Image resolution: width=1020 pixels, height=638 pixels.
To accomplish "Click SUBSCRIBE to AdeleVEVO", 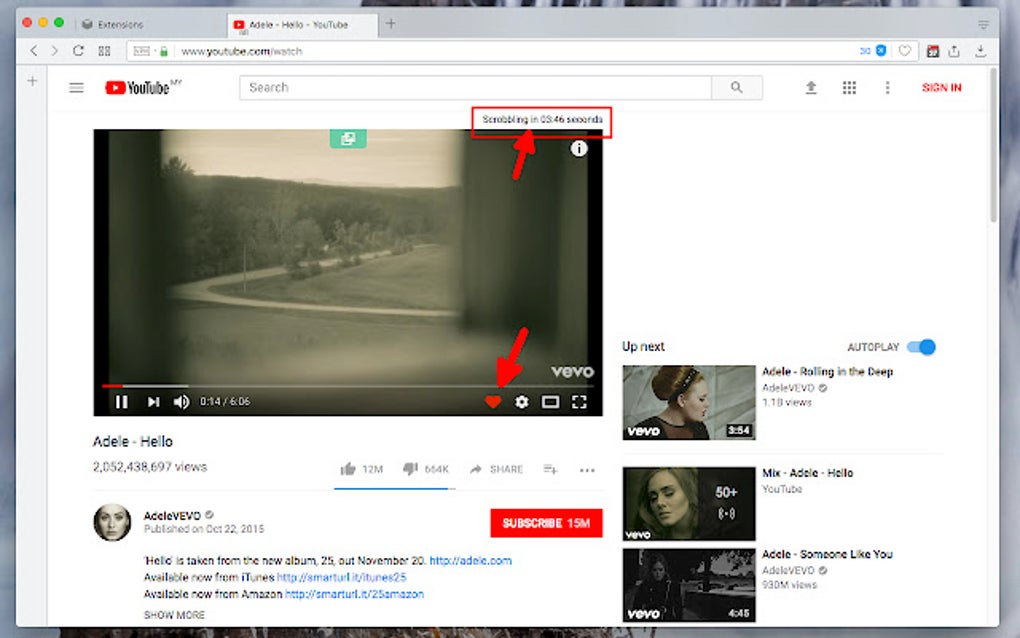I will pos(545,523).
